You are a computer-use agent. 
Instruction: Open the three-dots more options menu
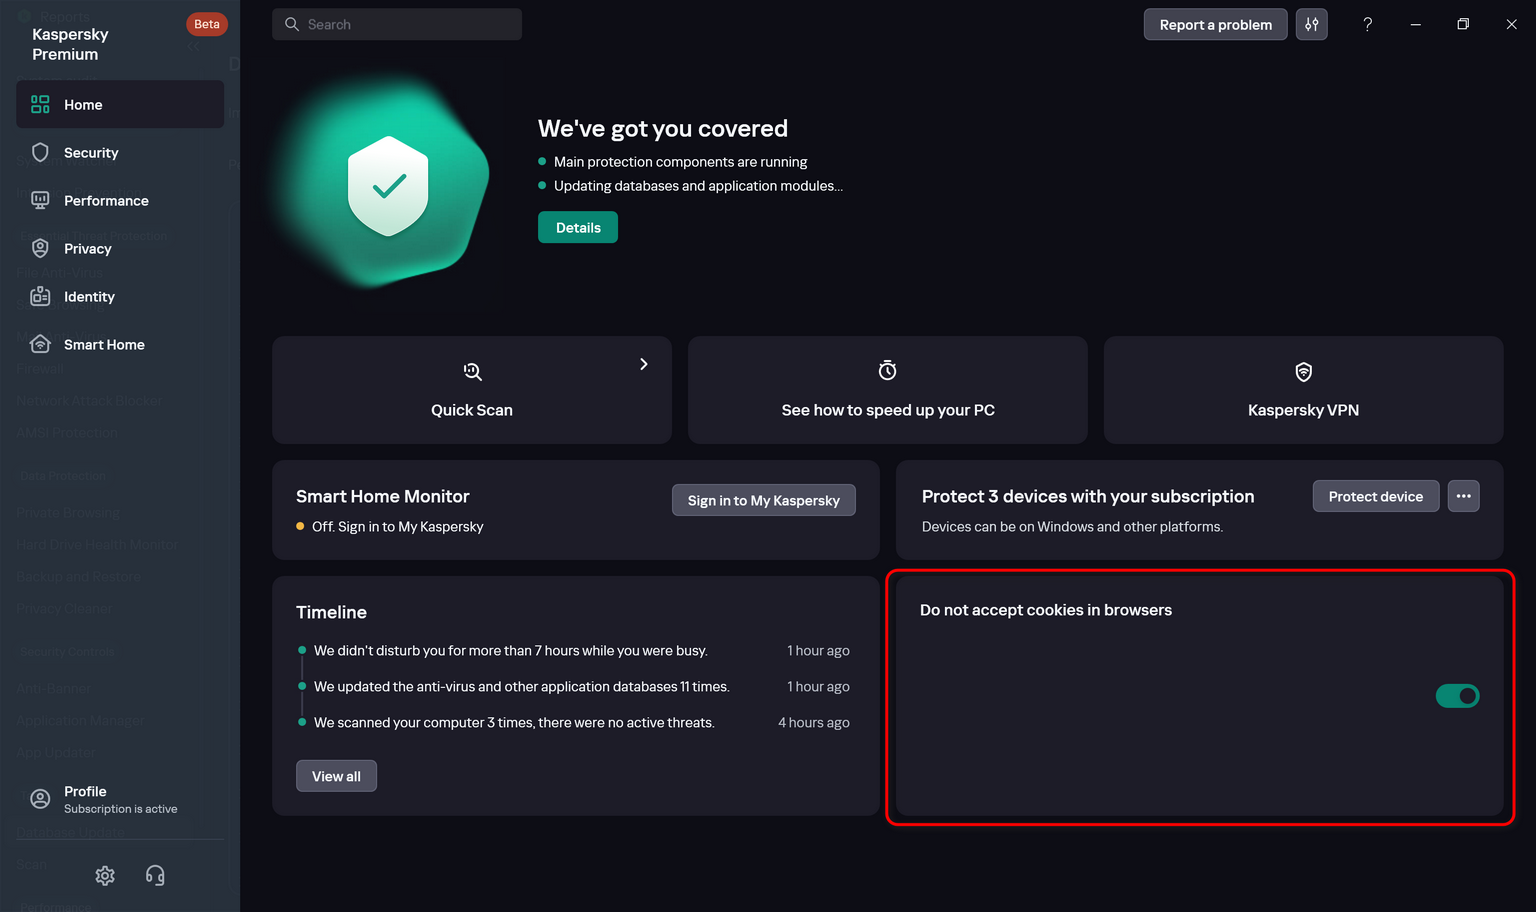[x=1463, y=496]
